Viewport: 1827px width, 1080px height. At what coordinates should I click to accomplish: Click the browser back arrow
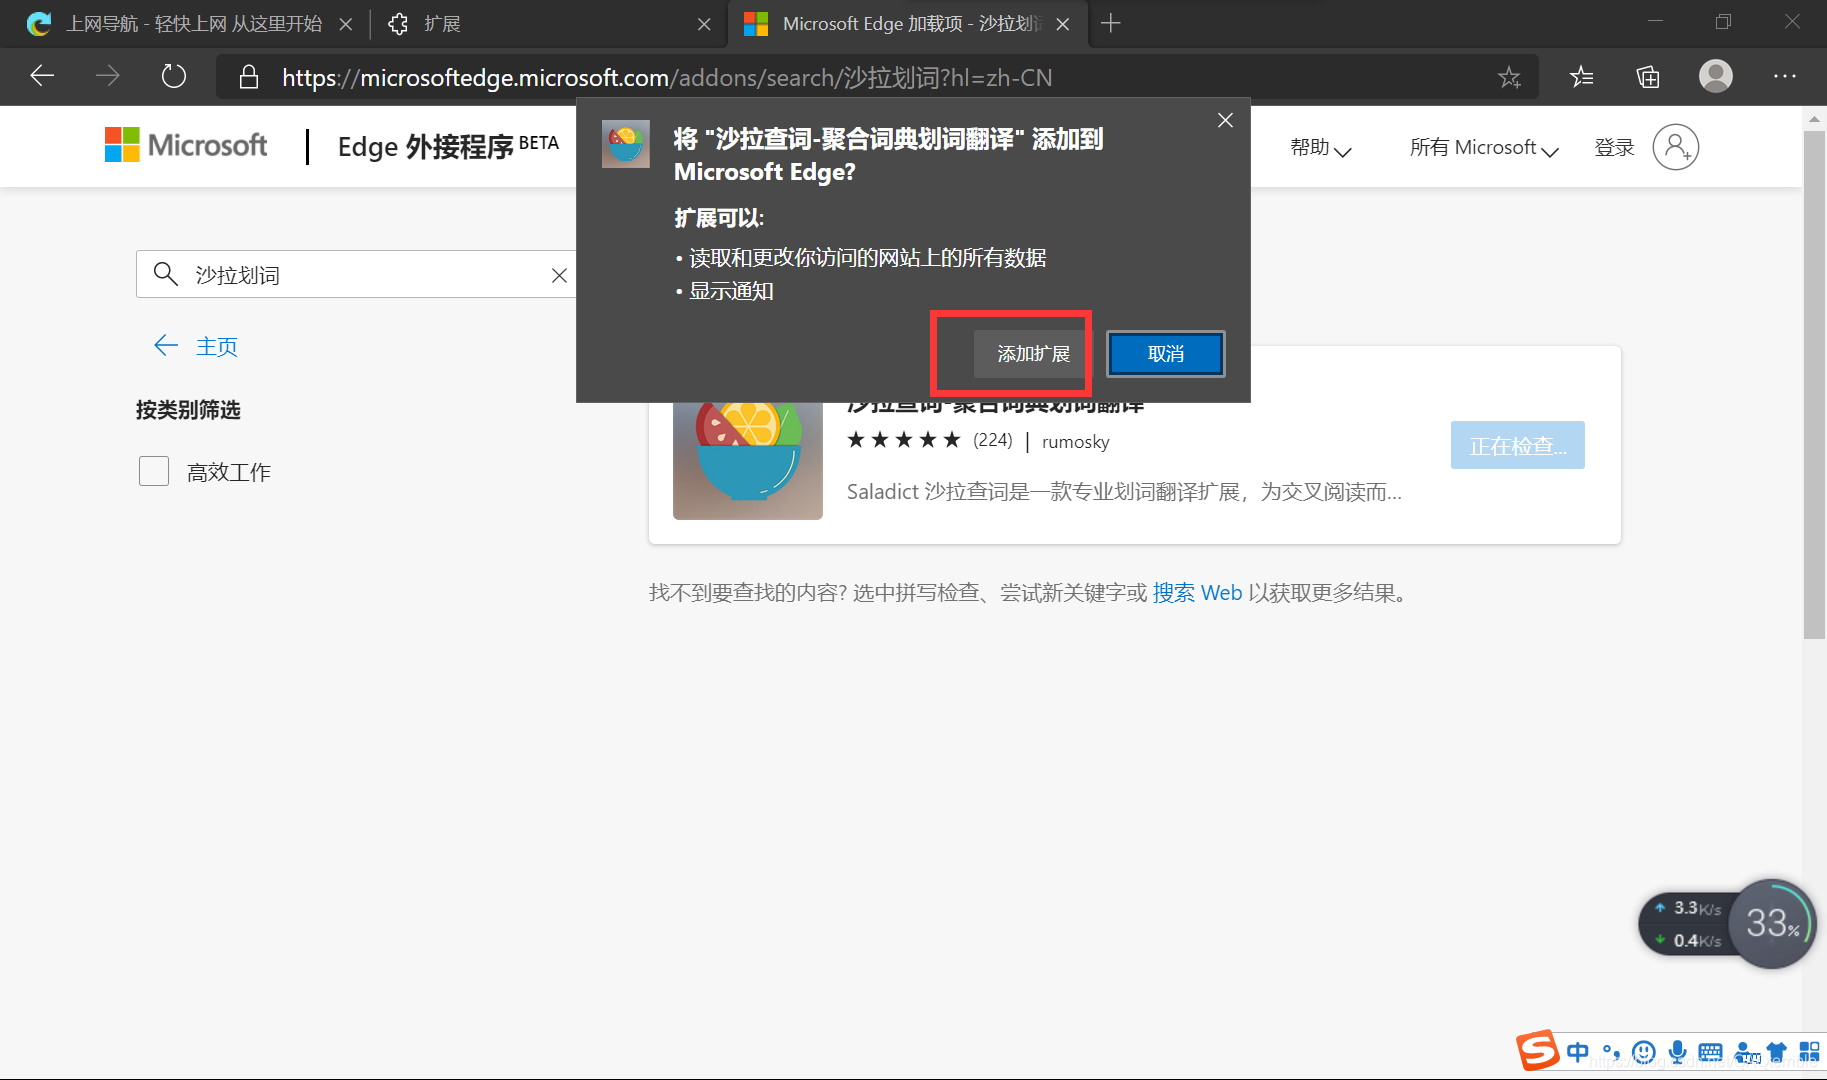click(42, 76)
